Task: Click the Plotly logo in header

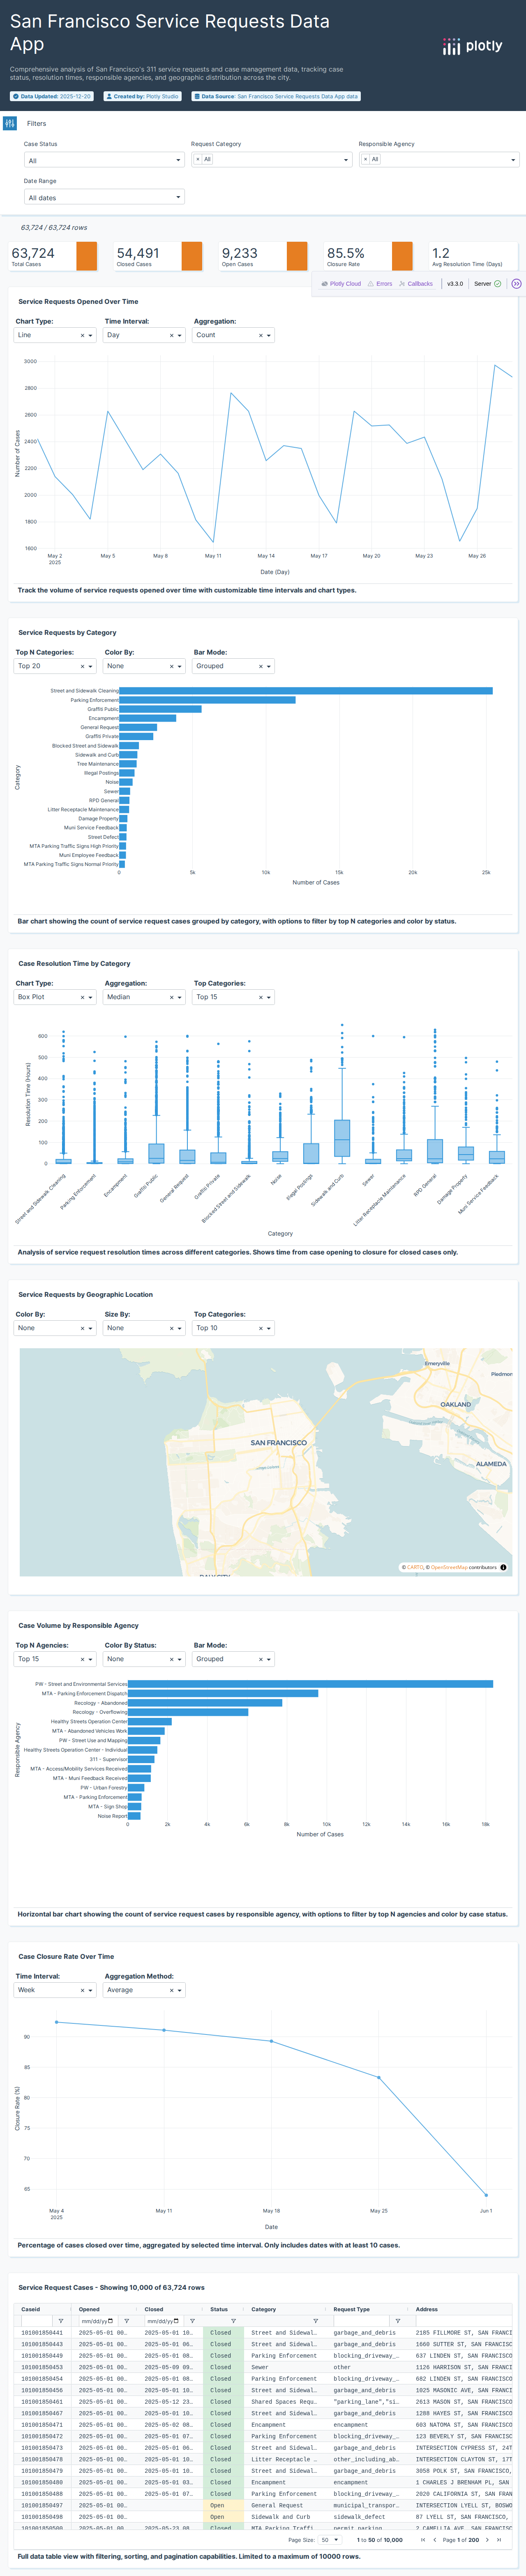Action: tap(472, 46)
